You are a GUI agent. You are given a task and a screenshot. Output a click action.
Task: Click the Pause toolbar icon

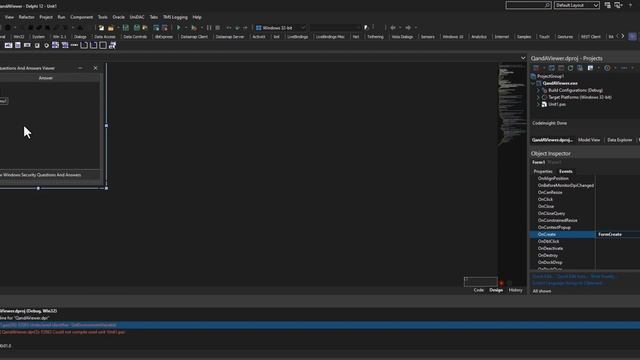(x=209, y=28)
